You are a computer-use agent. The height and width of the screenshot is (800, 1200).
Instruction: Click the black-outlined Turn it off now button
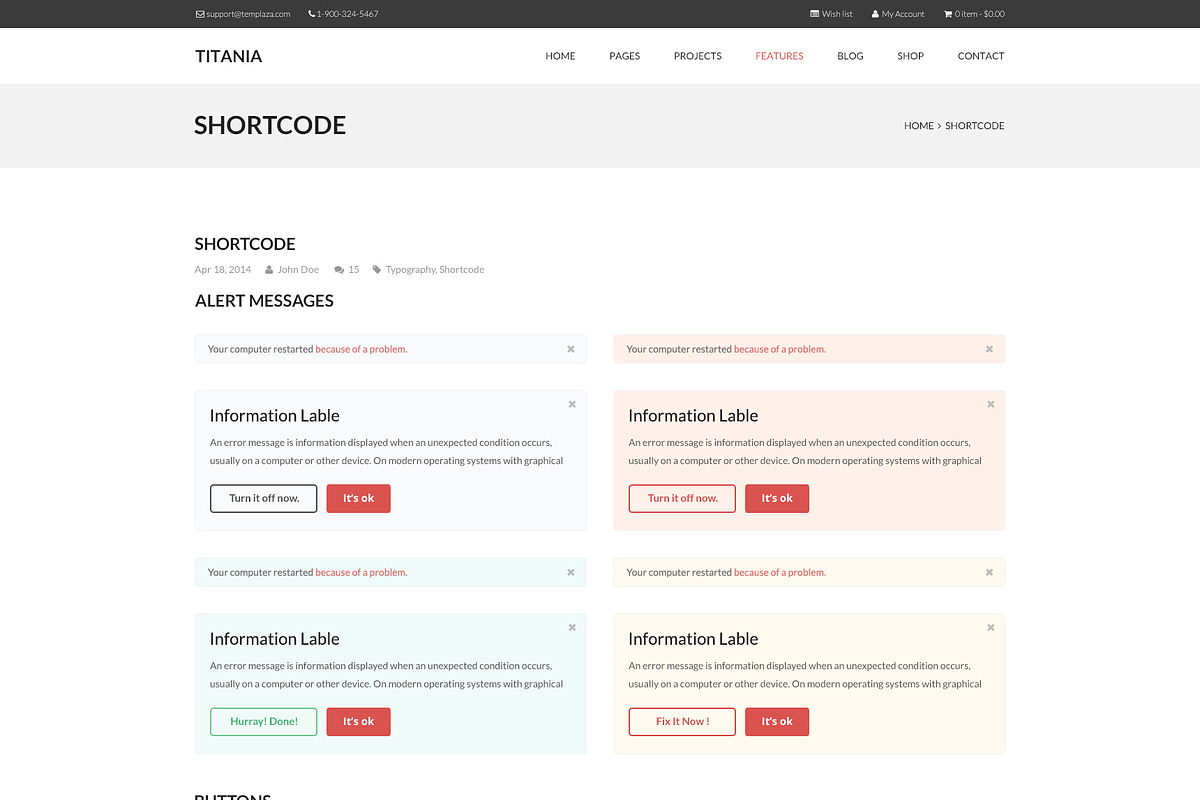point(264,498)
